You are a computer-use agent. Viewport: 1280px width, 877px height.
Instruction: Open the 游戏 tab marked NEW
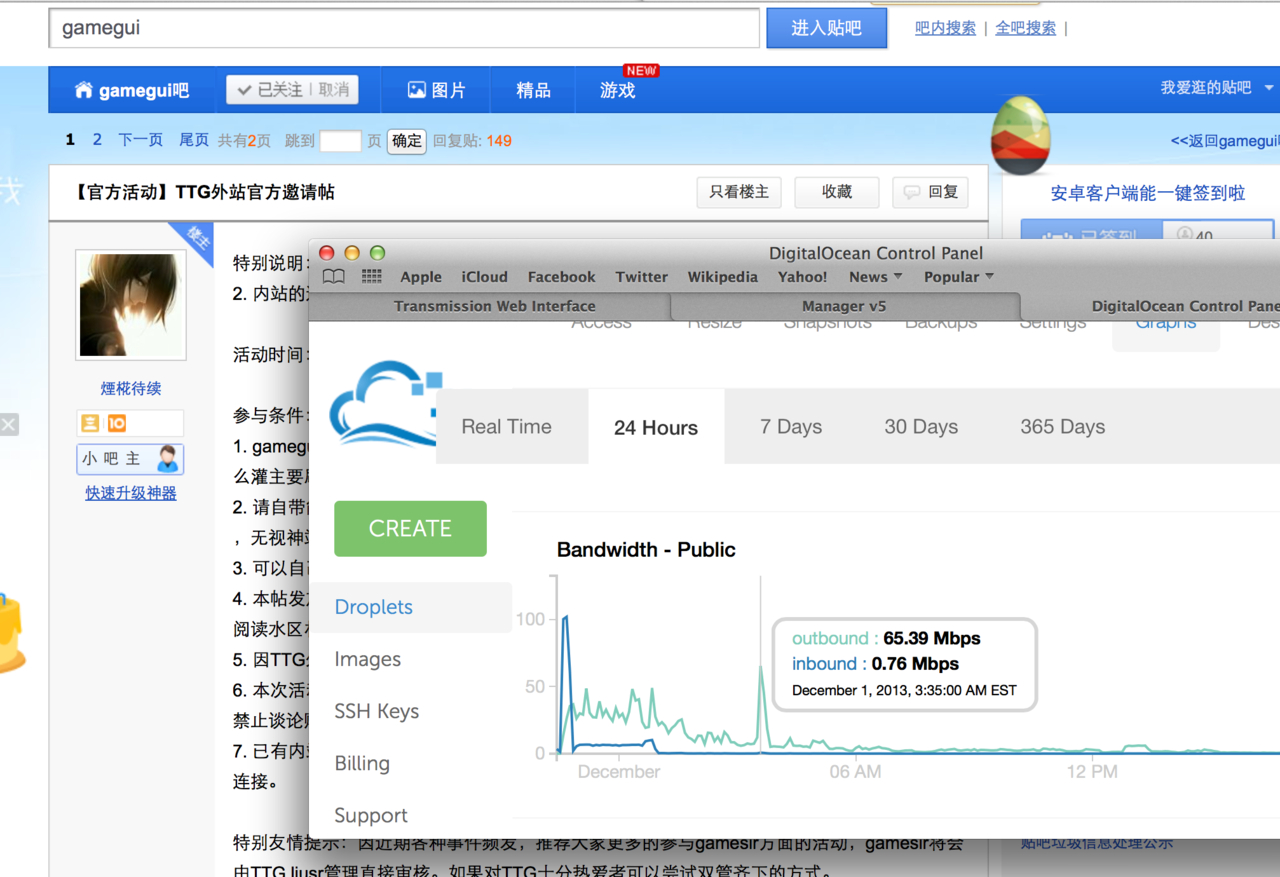(618, 90)
